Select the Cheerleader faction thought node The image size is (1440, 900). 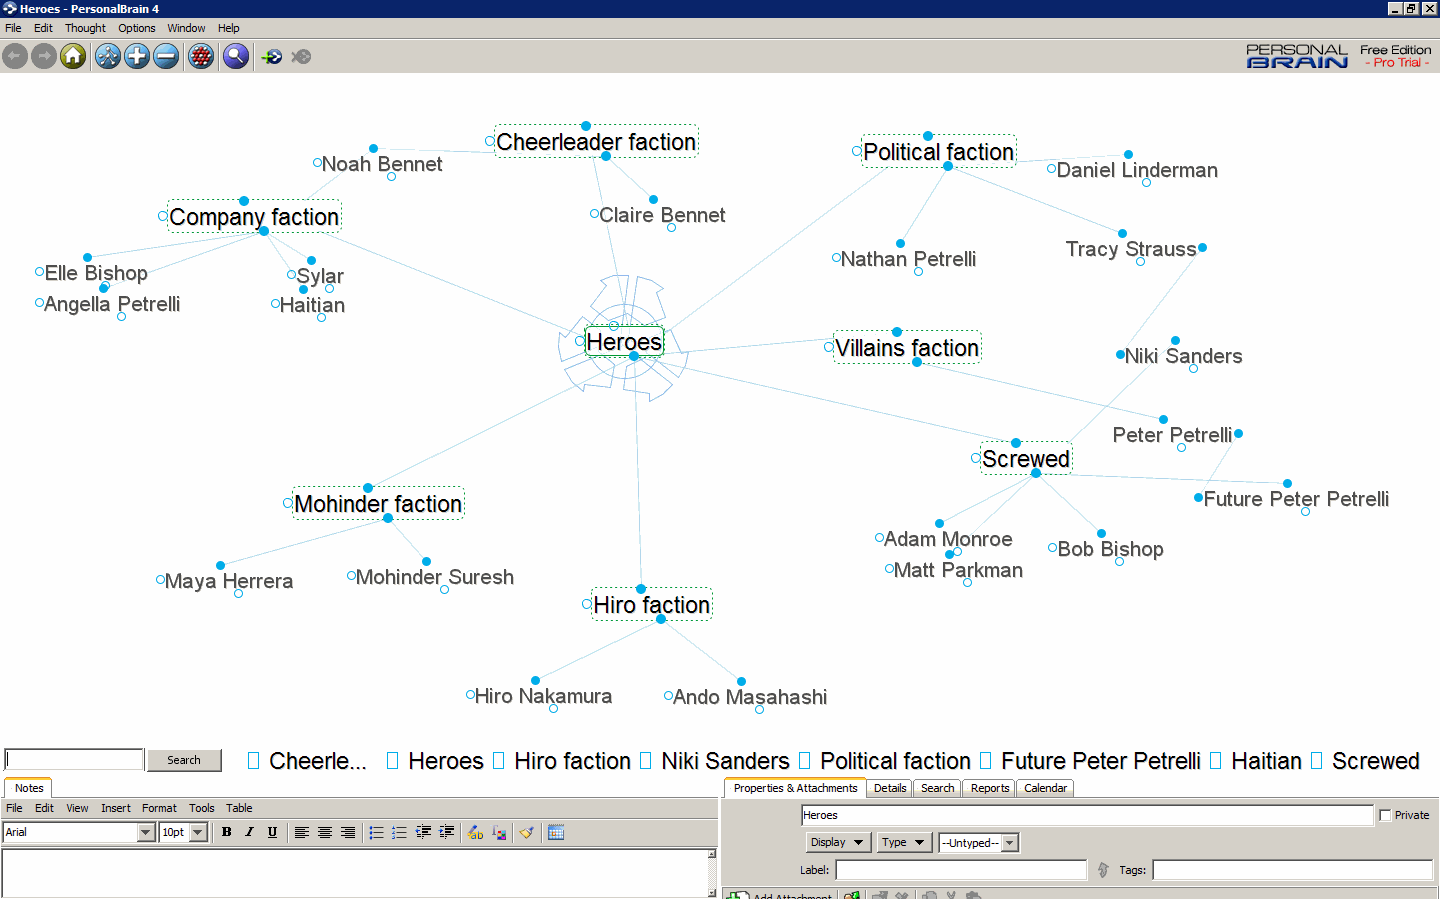(x=596, y=142)
